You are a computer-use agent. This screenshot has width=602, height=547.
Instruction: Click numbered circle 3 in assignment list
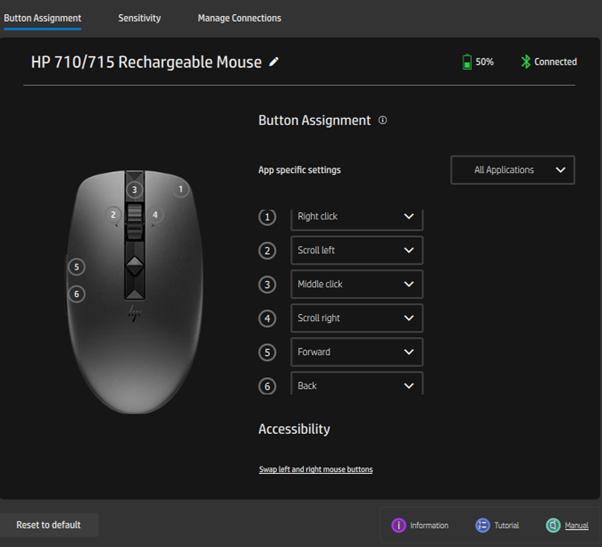tap(267, 285)
